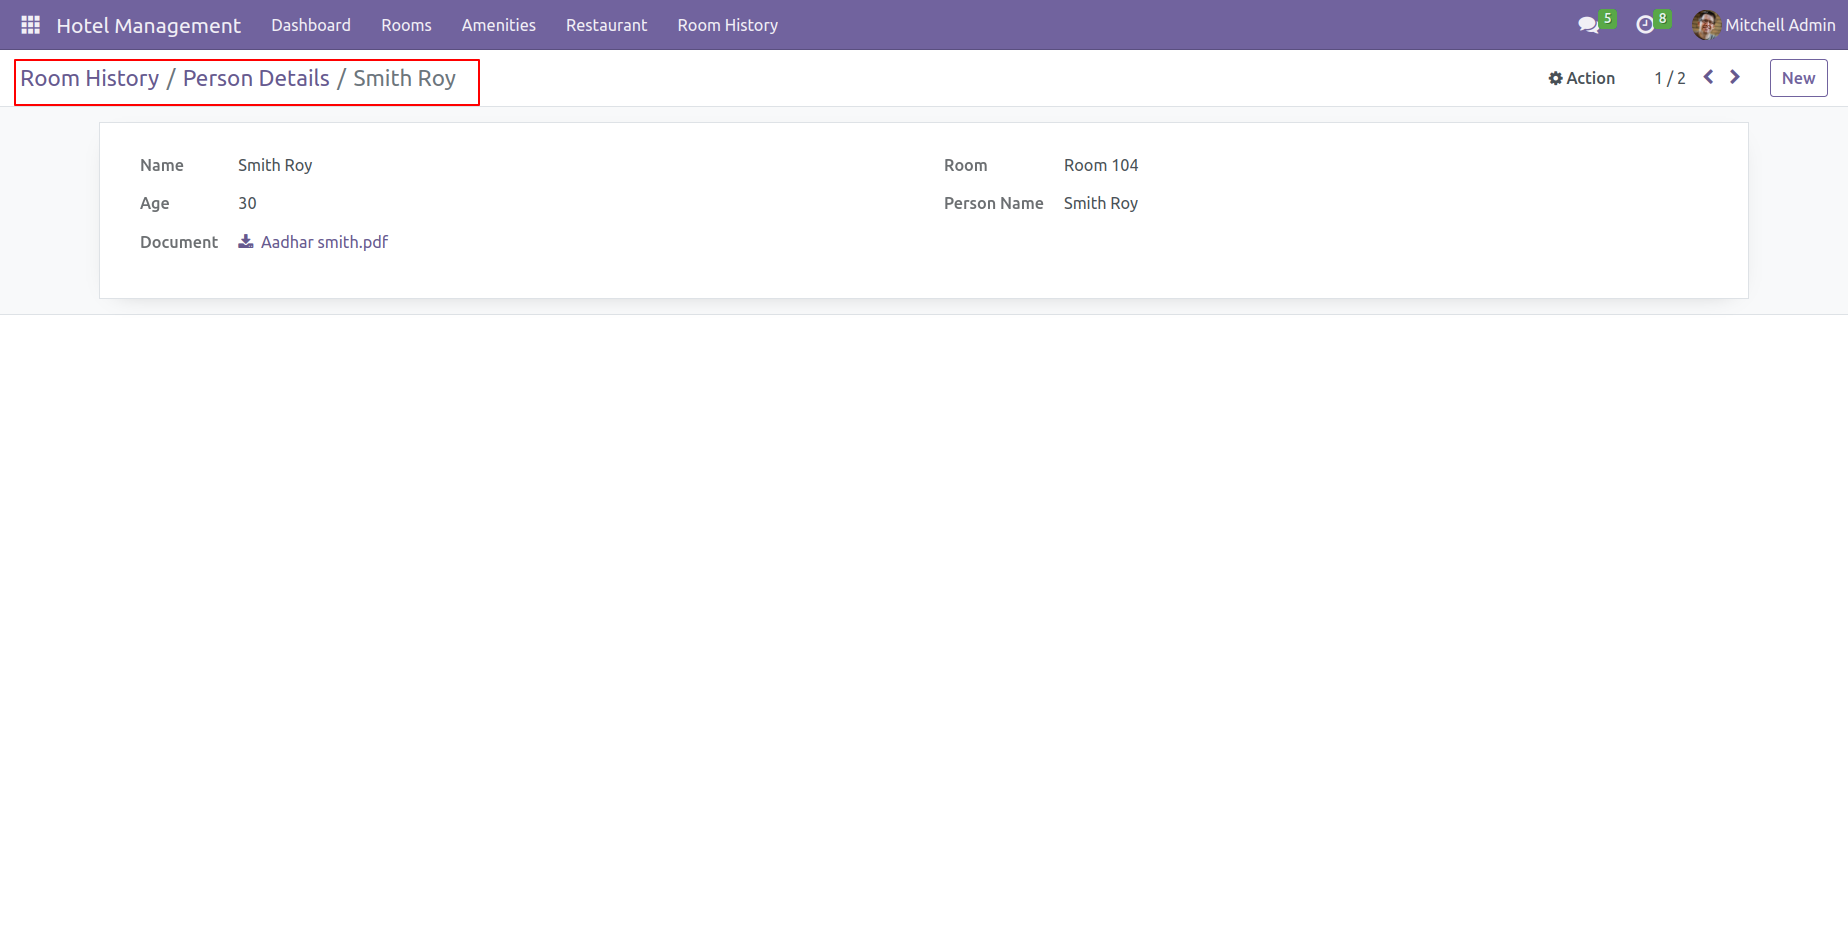Click the Smith Roy breadcrumb title
The image size is (1848, 952).
(404, 78)
